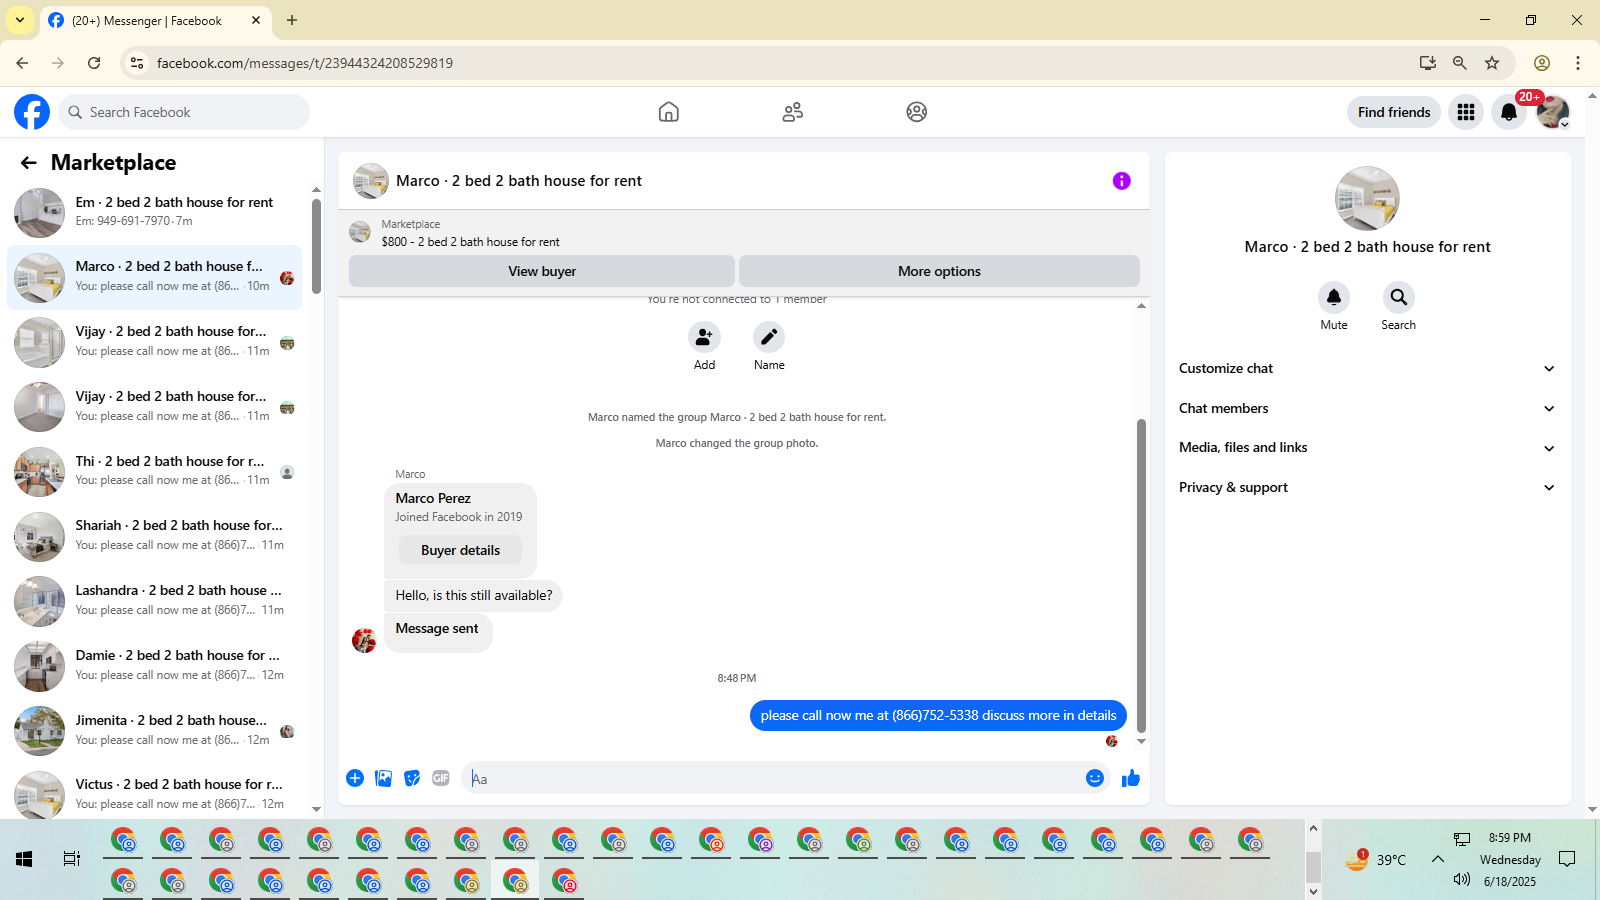Open Windows Start menu
Image resolution: width=1600 pixels, height=900 pixels.
[x=24, y=859]
